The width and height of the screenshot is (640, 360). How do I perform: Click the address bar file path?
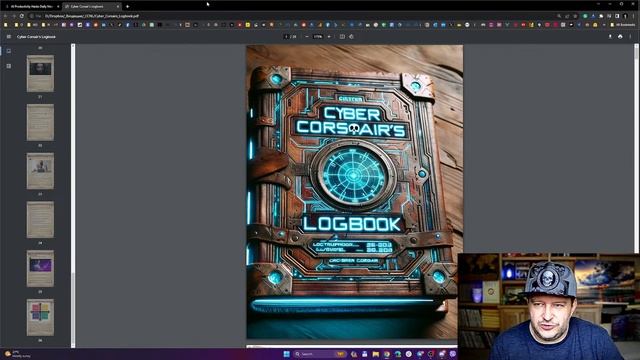(x=92, y=16)
